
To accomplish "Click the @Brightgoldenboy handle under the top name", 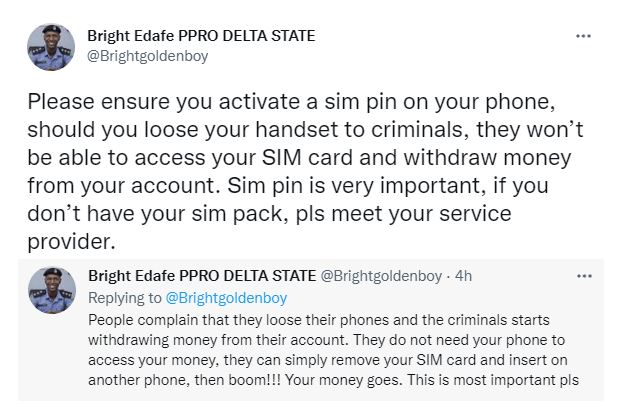I will pos(148,56).
